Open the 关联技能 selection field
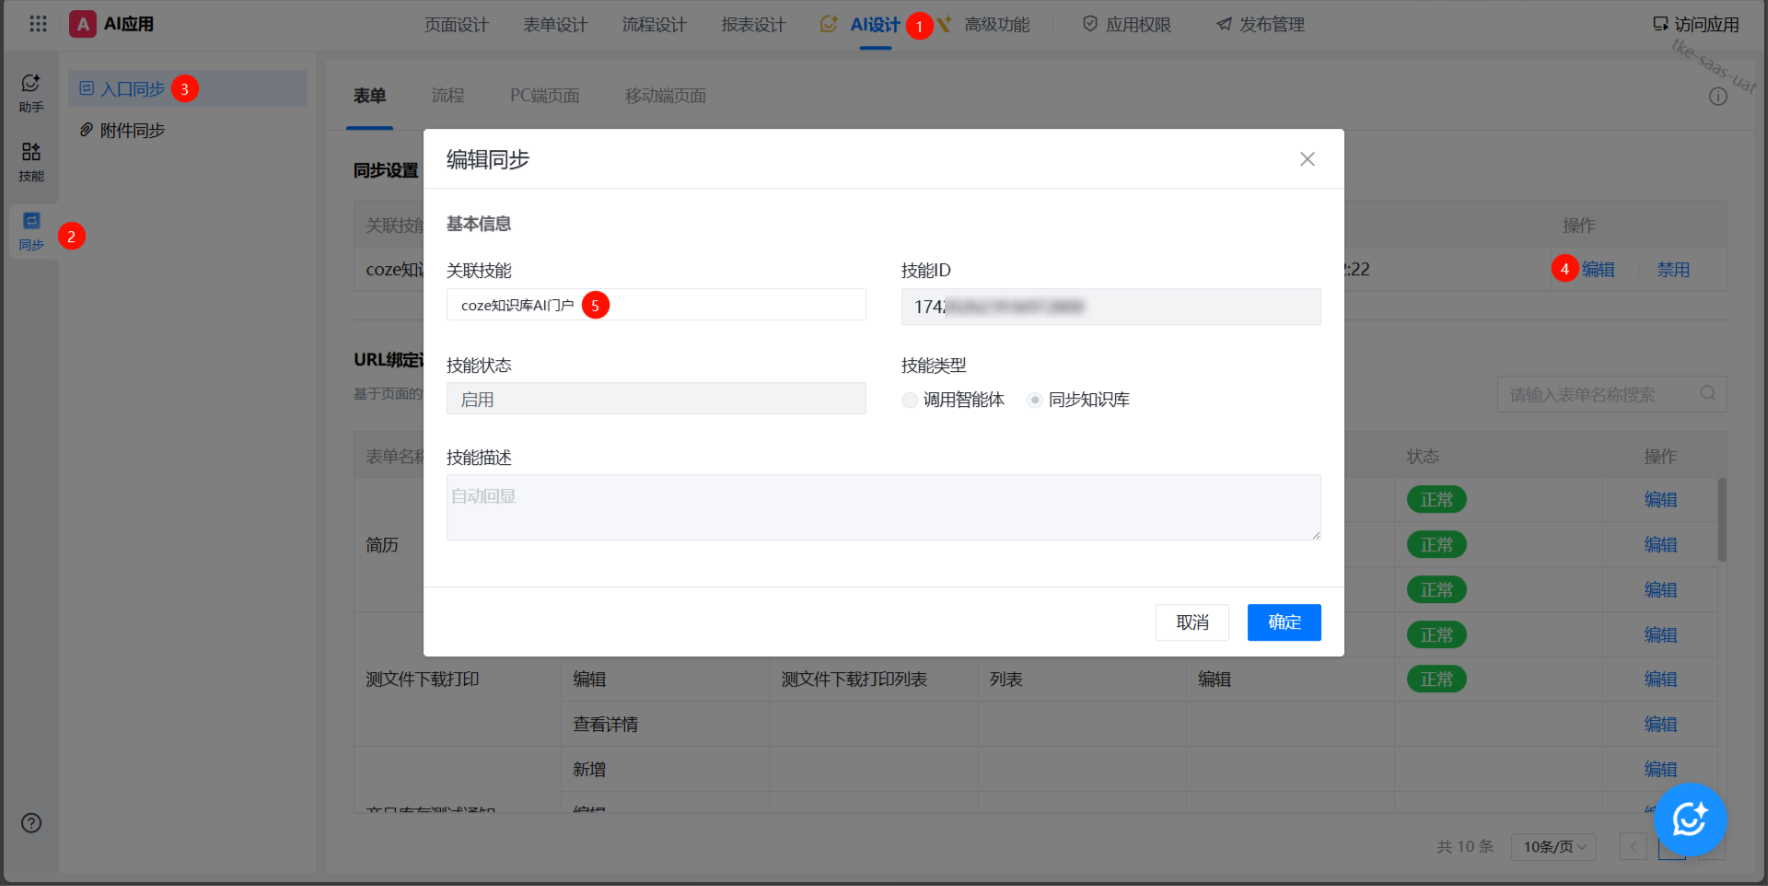Screen dimensions: 1768x886 click(x=655, y=305)
